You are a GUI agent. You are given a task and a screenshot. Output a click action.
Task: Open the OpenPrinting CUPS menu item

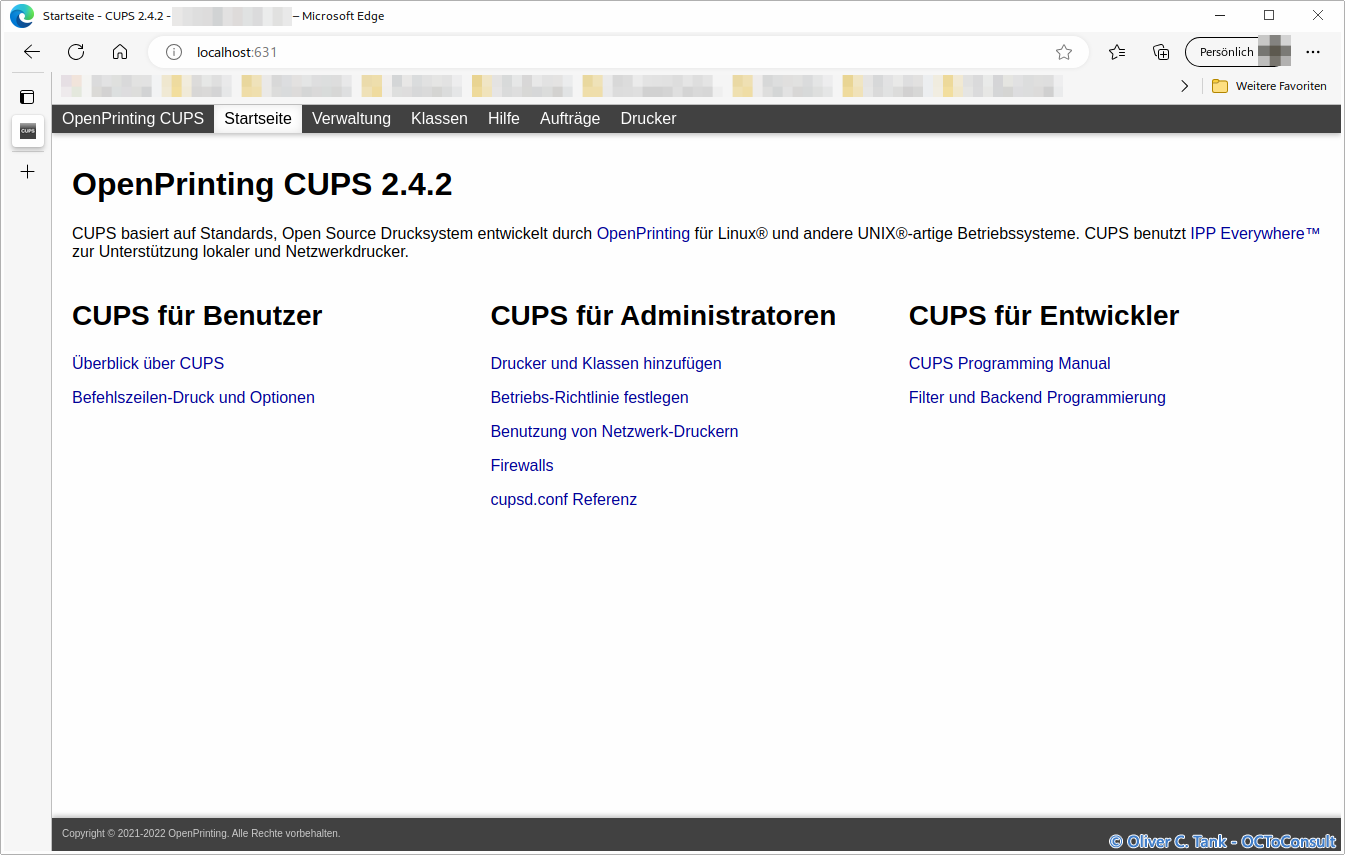(x=133, y=119)
